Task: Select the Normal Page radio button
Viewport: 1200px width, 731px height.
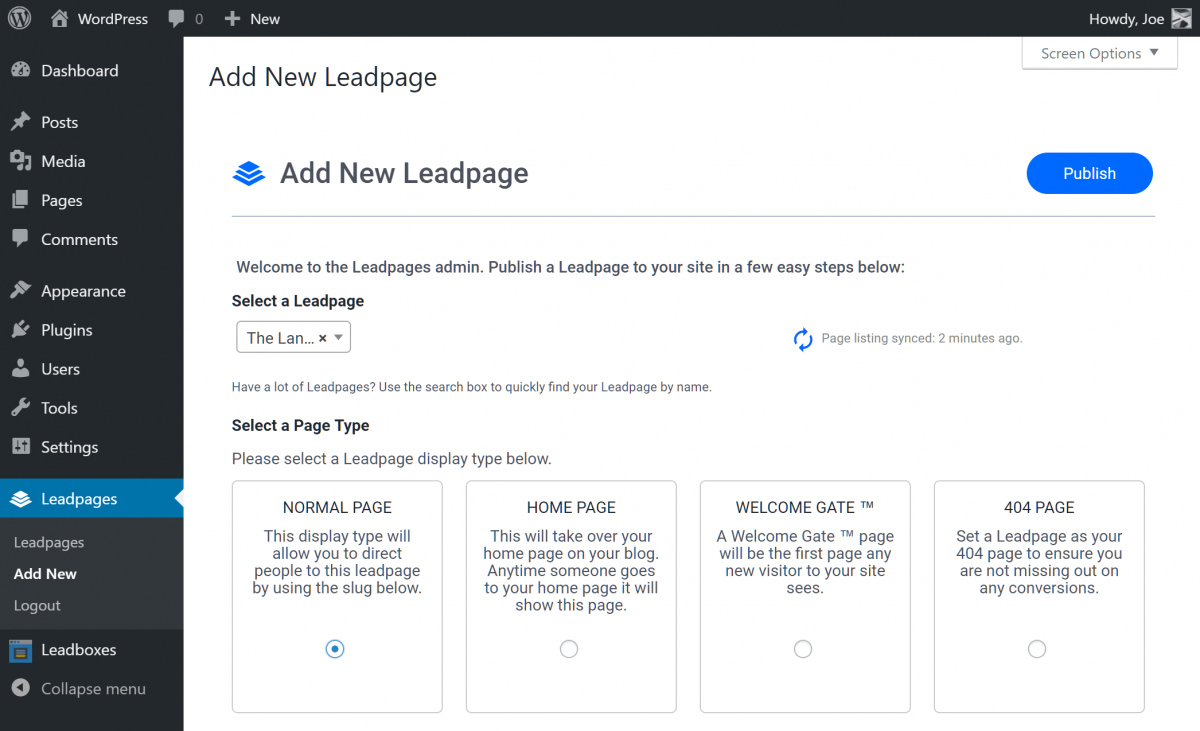Action: [335, 649]
